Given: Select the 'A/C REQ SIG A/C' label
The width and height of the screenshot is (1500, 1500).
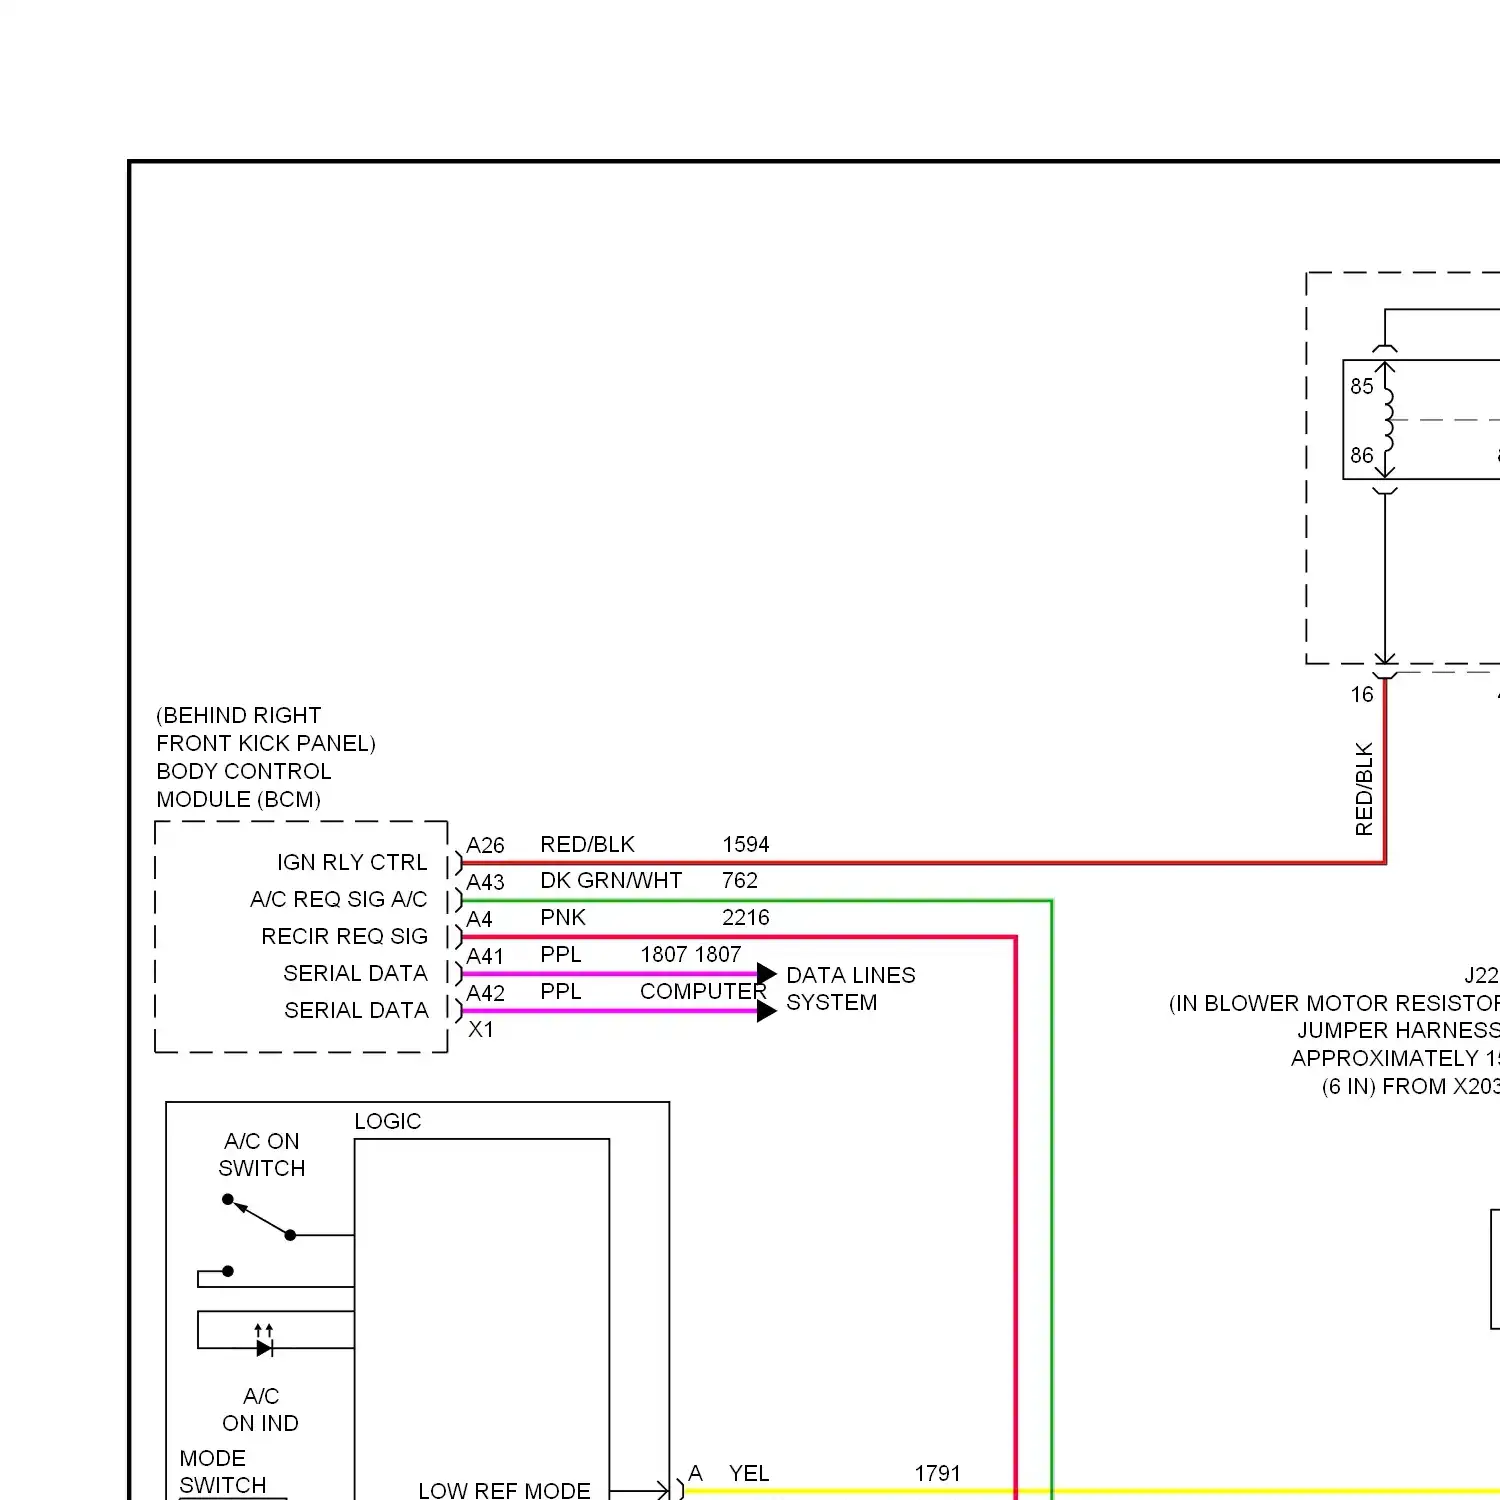Looking at the screenshot, I should pos(339,899).
